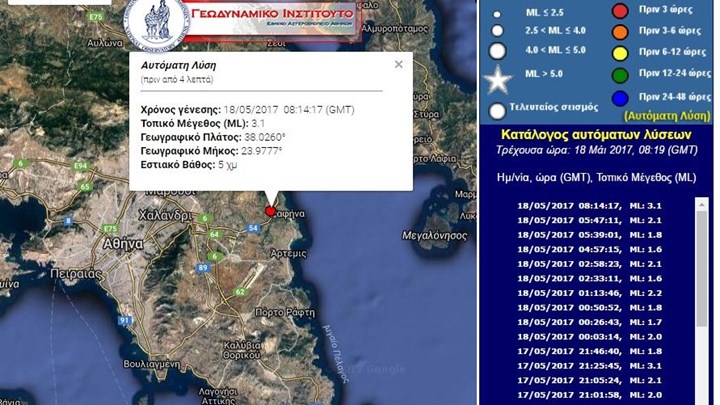Image resolution: width=720 pixels, height=405 pixels.
Task: Click the orange 'Πριν 3-6 ώρες' legend circle
Action: 620,32
